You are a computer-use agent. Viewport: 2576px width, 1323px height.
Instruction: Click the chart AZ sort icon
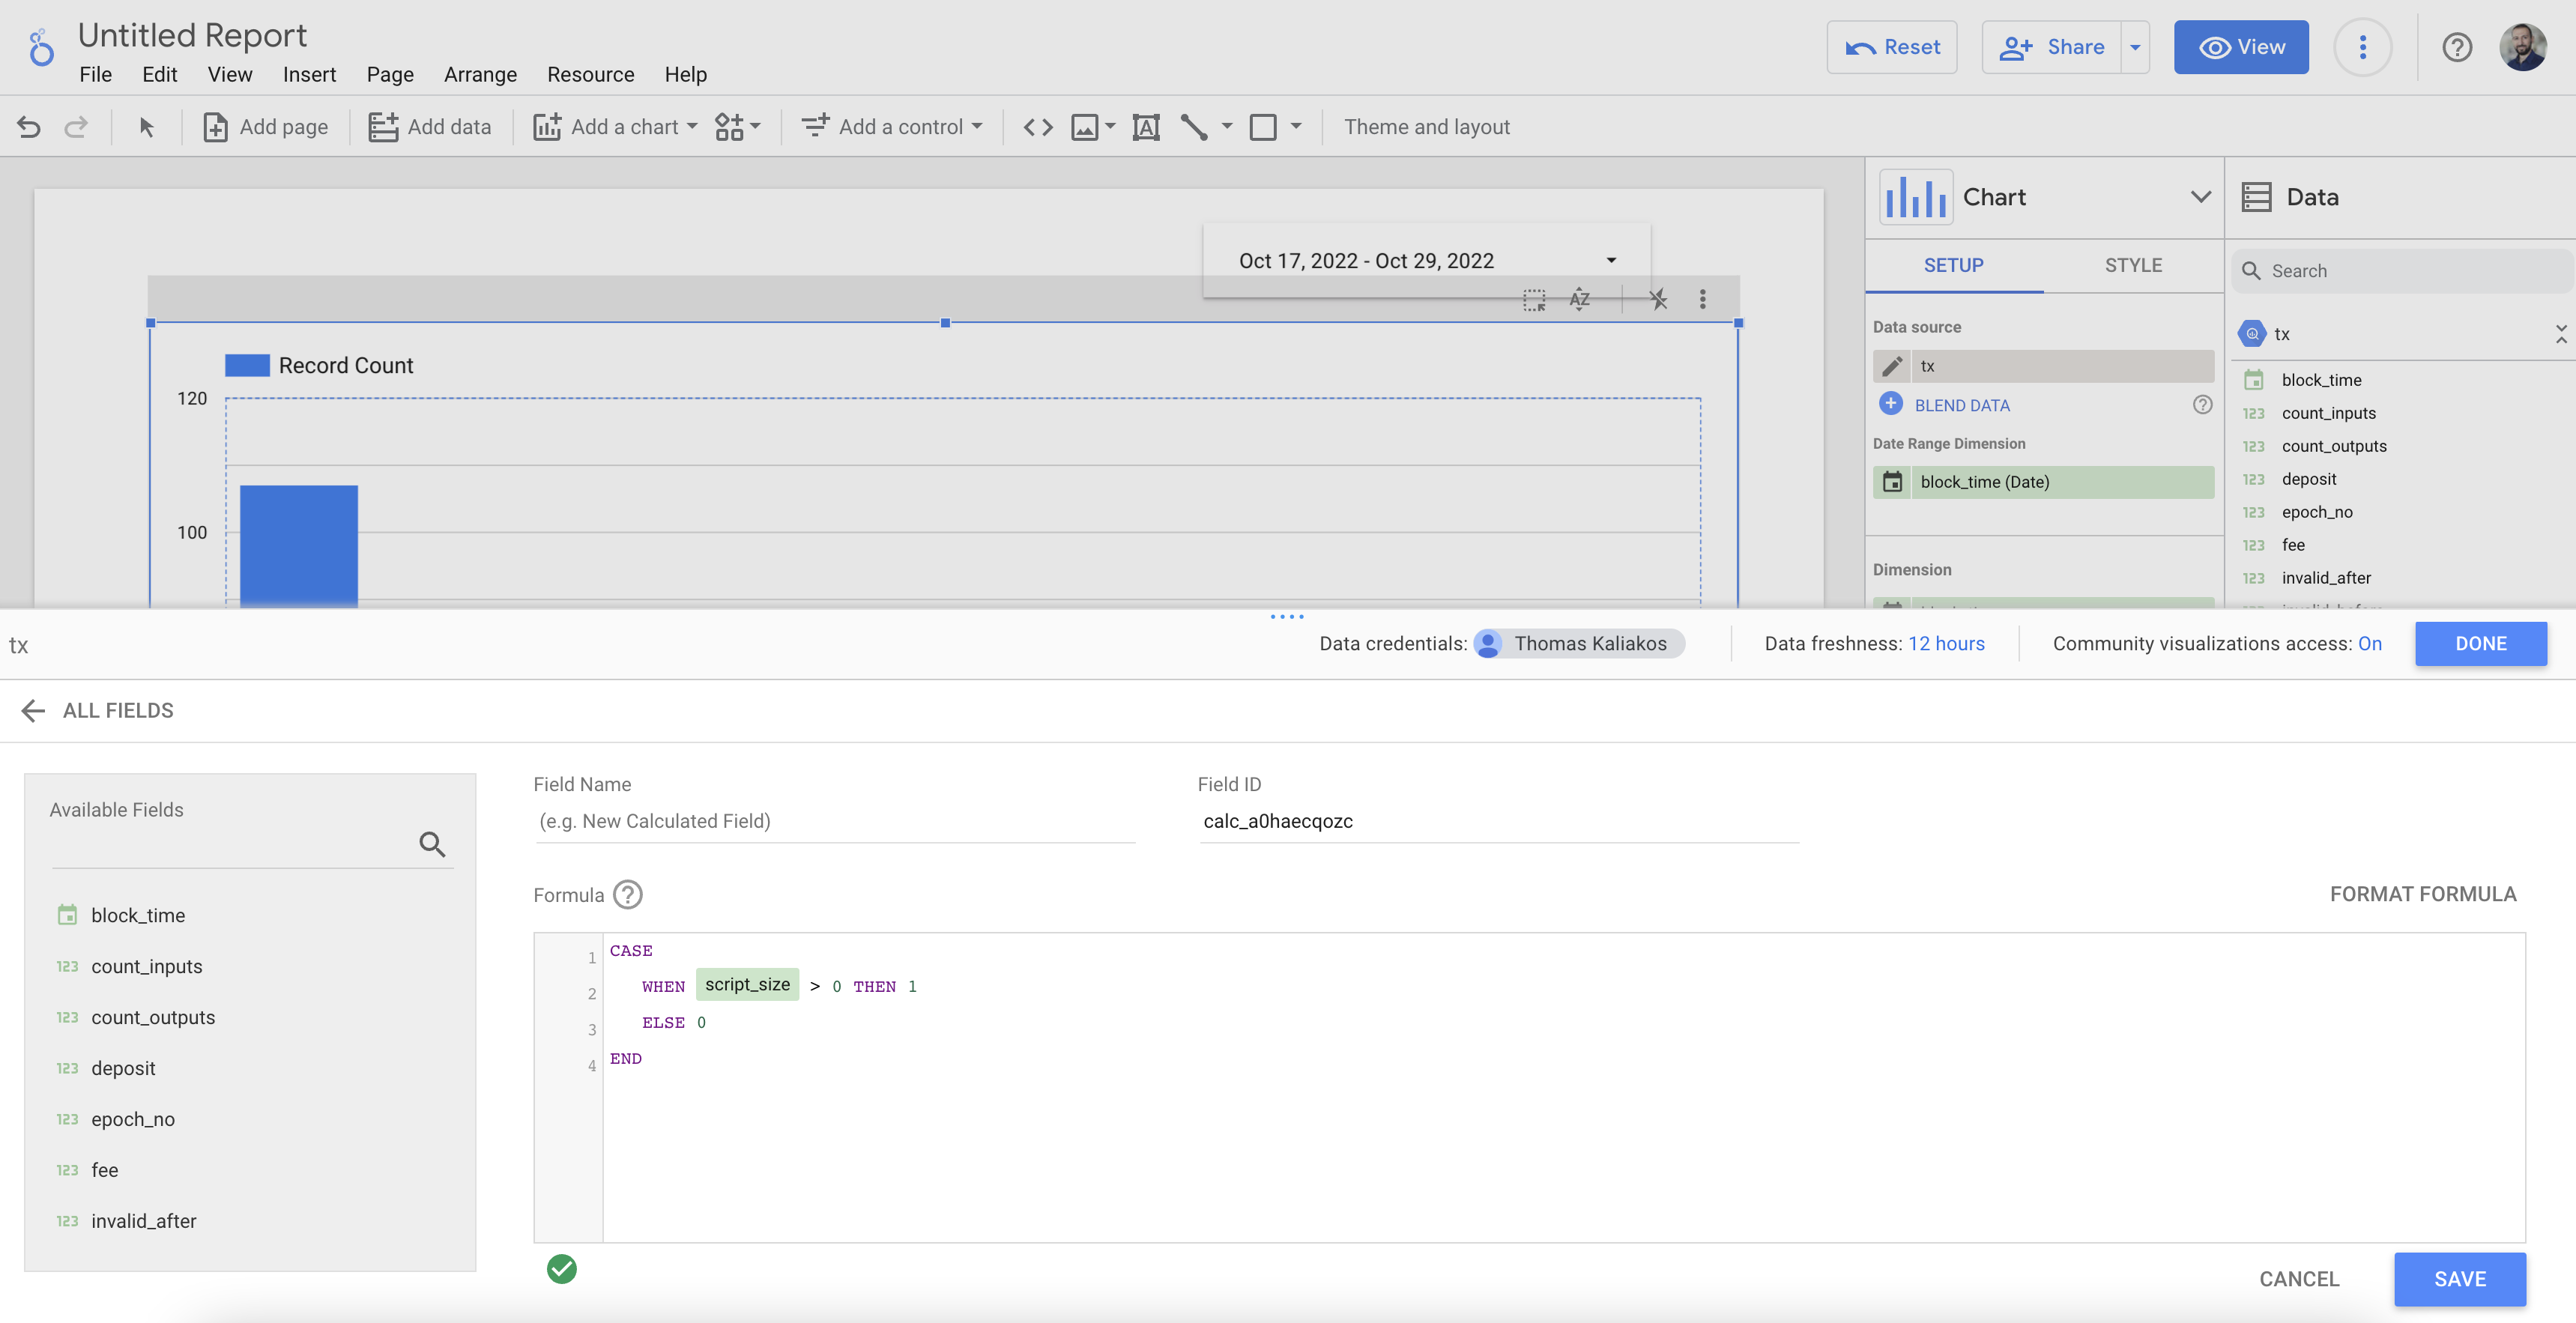1580,299
